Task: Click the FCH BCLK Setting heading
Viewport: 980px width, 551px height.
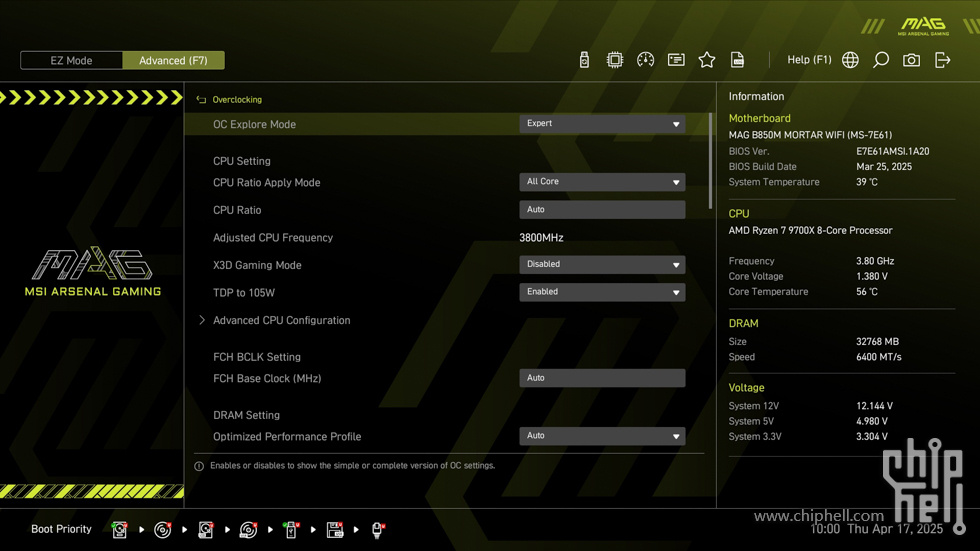Action: 257,357
